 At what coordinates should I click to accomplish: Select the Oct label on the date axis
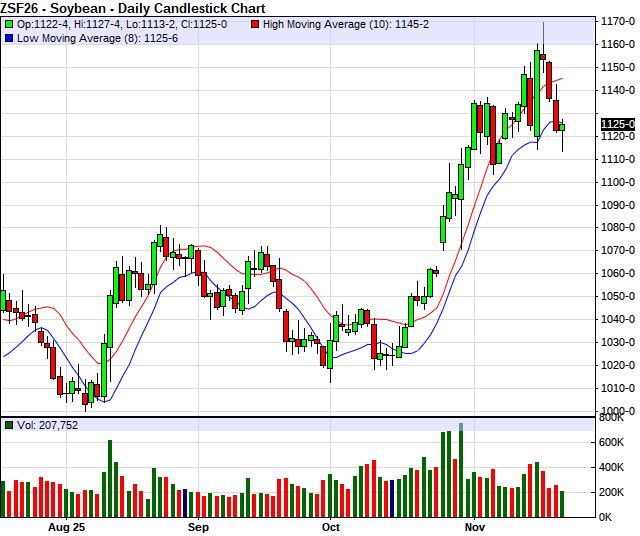pos(331,526)
